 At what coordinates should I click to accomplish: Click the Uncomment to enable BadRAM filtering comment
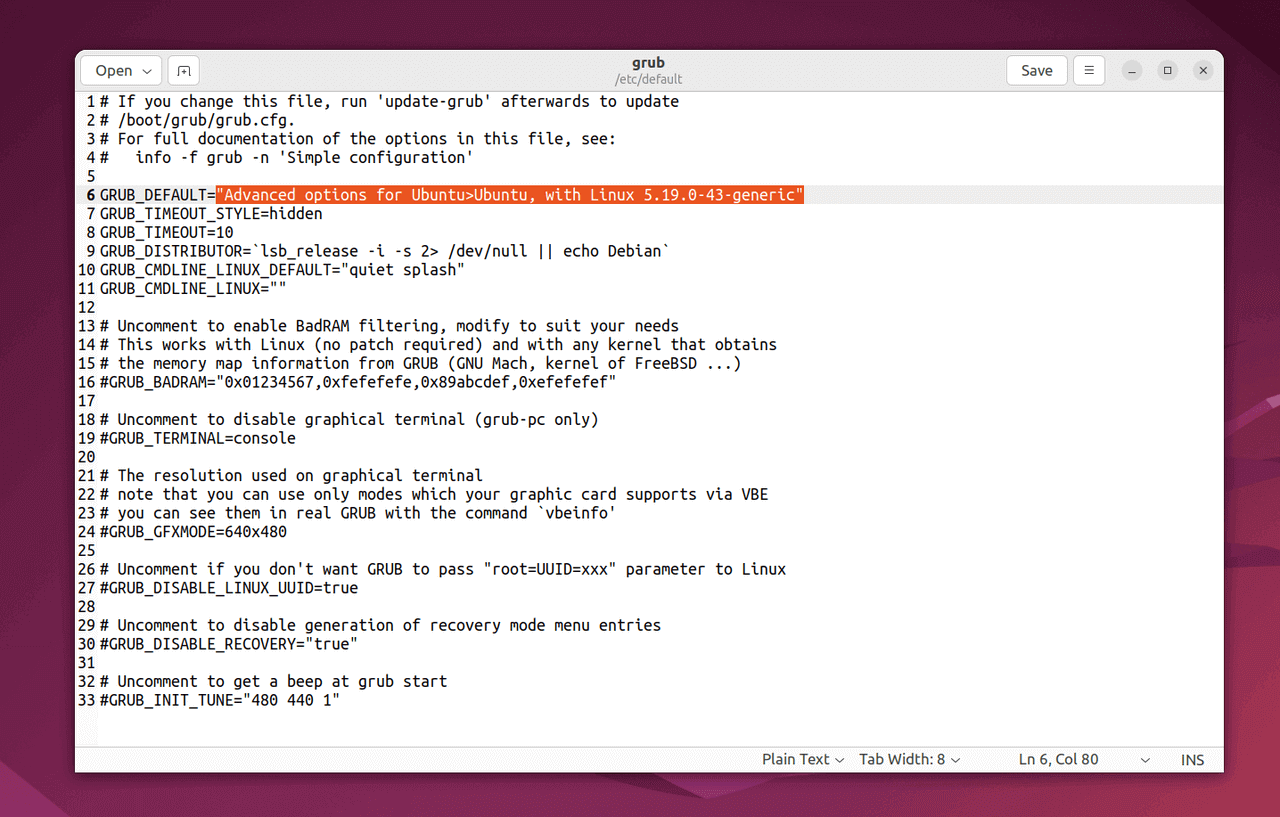(389, 326)
